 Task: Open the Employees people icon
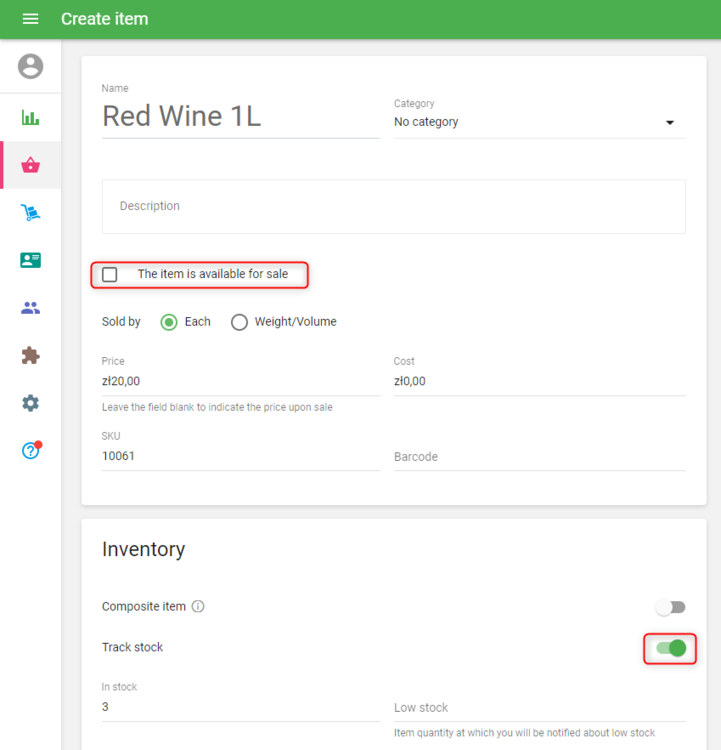coord(30,308)
